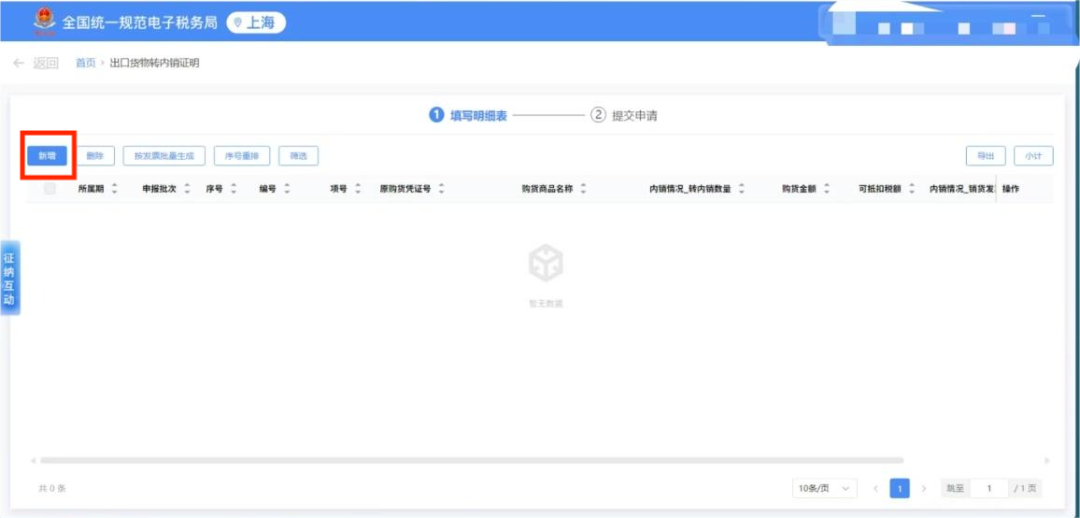Go to next page with right chevron
This screenshot has height=518, width=1080.
(923, 488)
